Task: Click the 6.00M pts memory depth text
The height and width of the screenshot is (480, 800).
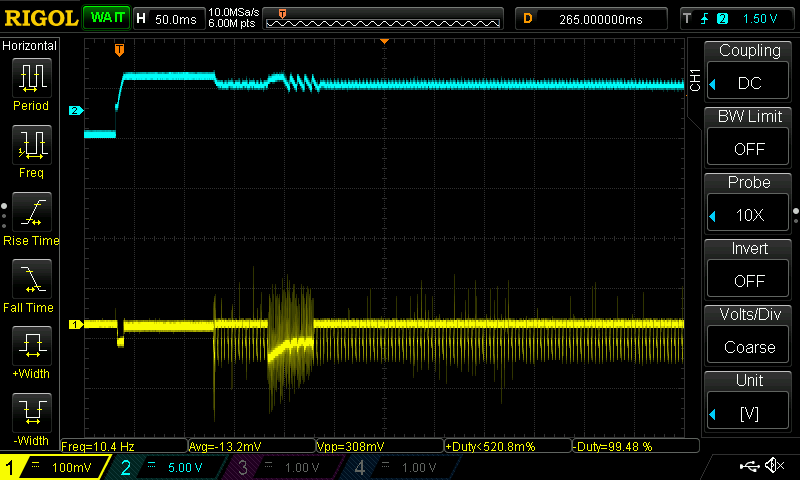Action: coord(231,23)
